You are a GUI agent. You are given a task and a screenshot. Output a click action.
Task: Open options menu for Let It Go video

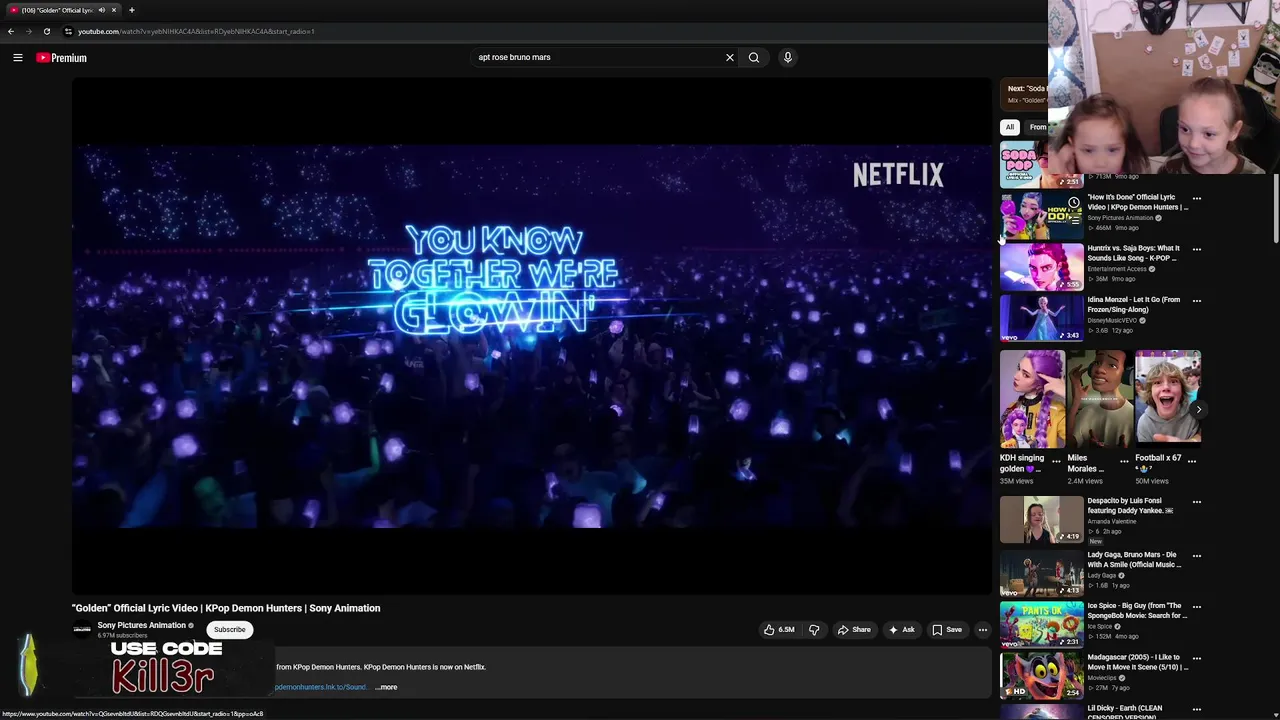point(1197,300)
